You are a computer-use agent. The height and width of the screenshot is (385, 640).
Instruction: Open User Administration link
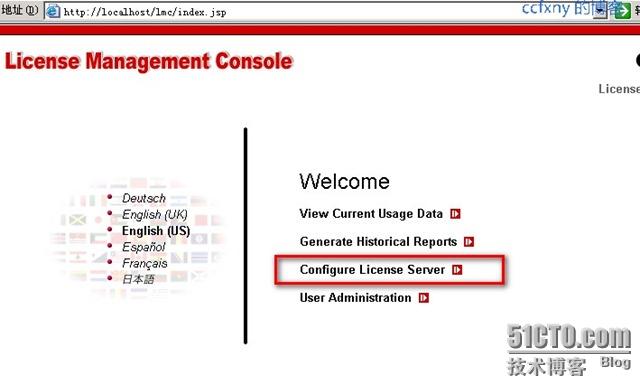(x=356, y=298)
